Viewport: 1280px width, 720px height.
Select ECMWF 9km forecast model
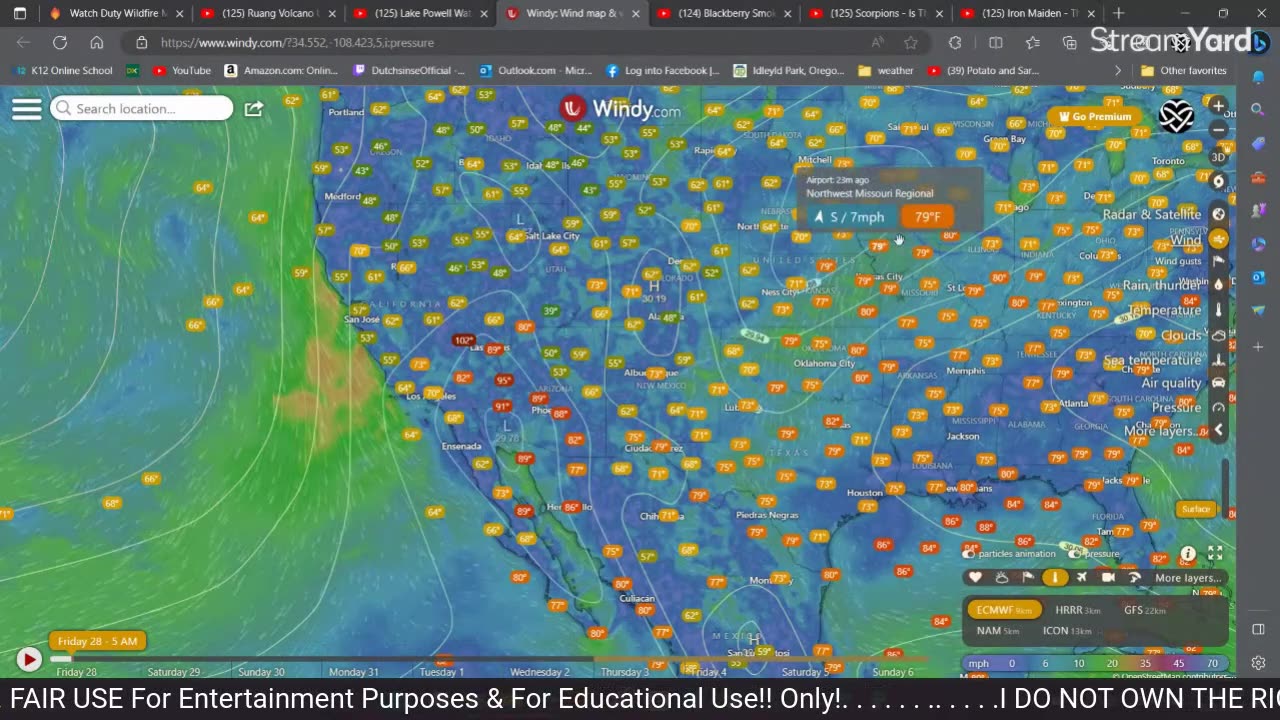(1004, 610)
